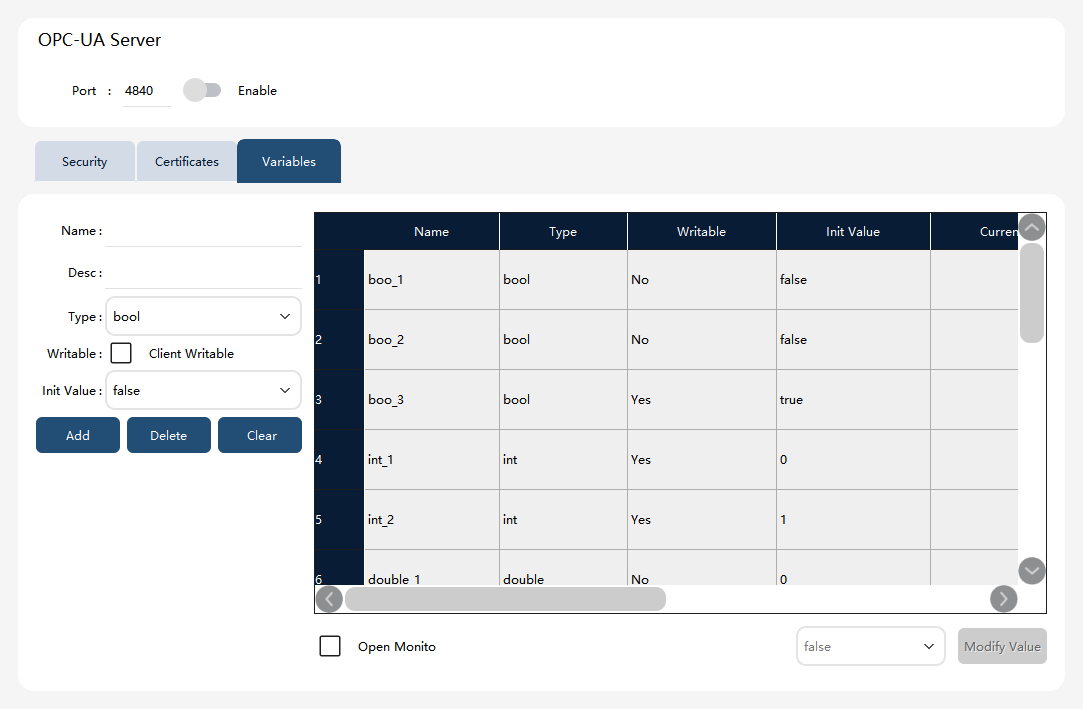Click the Port number field
The height and width of the screenshot is (709, 1083).
(146, 91)
